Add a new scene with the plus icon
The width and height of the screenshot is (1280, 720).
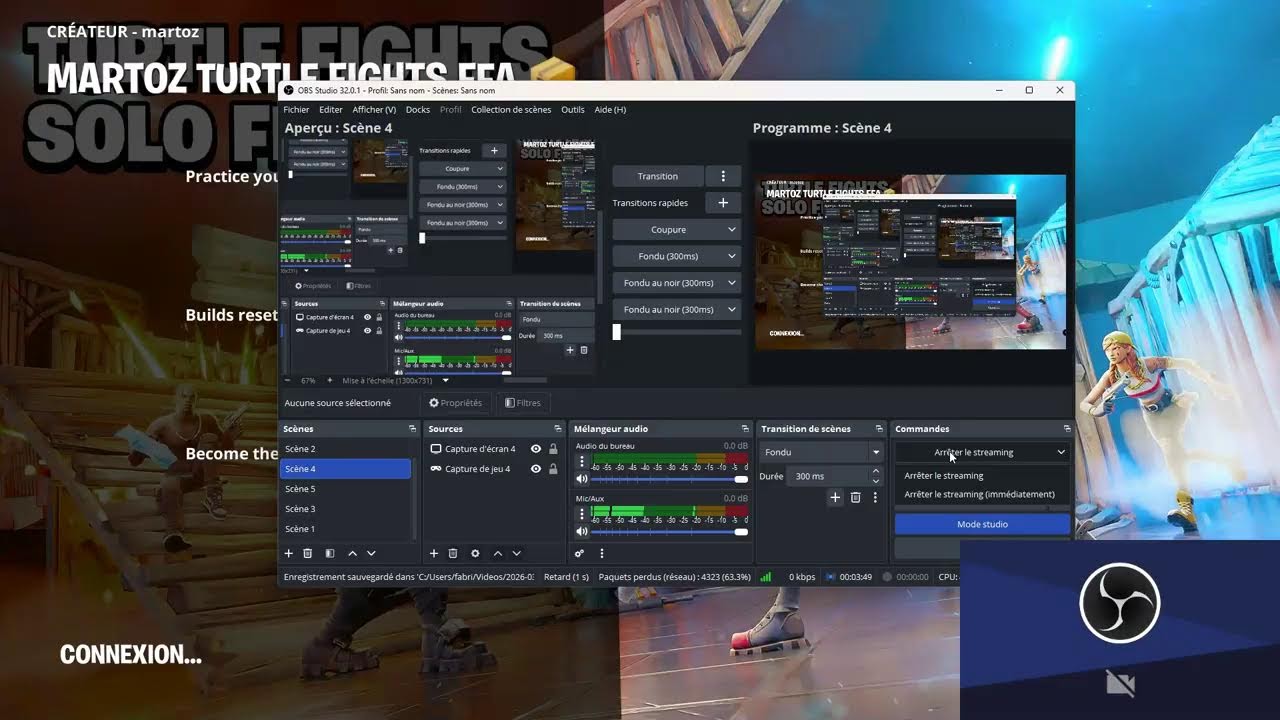[x=289, y=553]
